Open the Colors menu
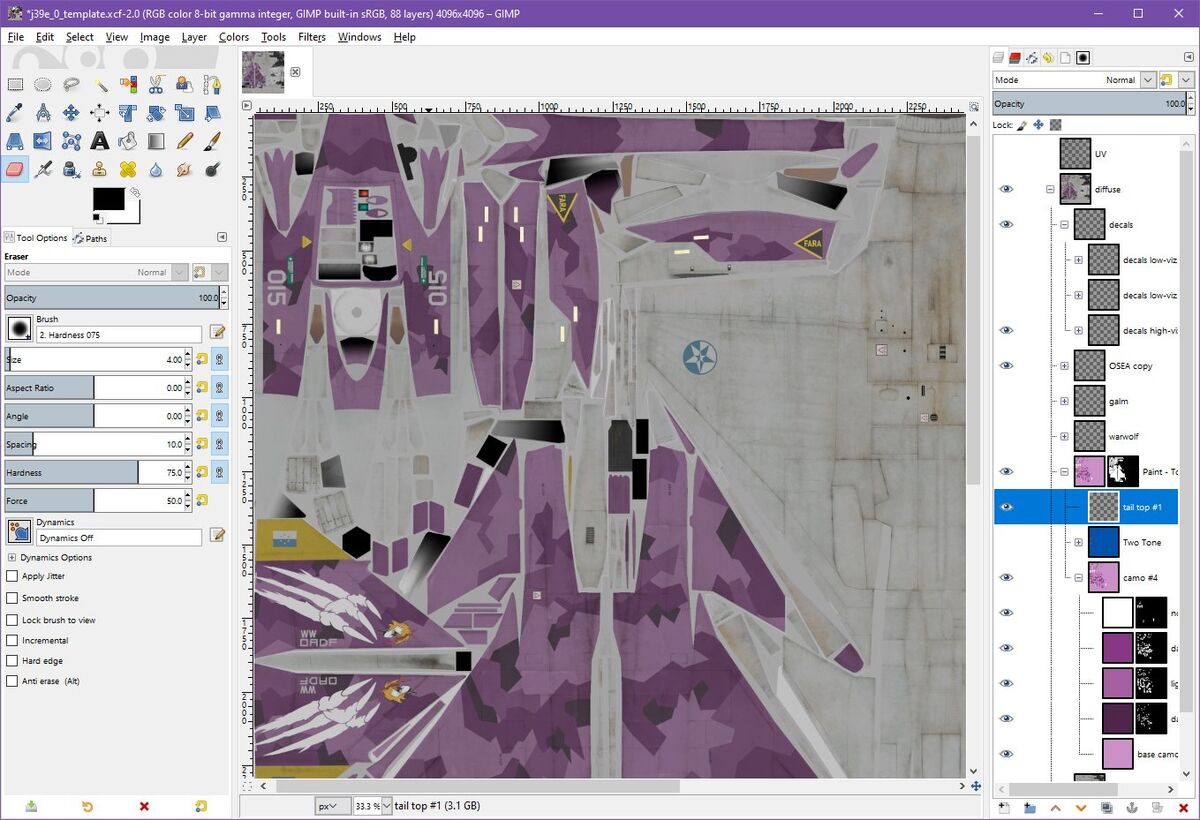 click(x=234, y=37)
